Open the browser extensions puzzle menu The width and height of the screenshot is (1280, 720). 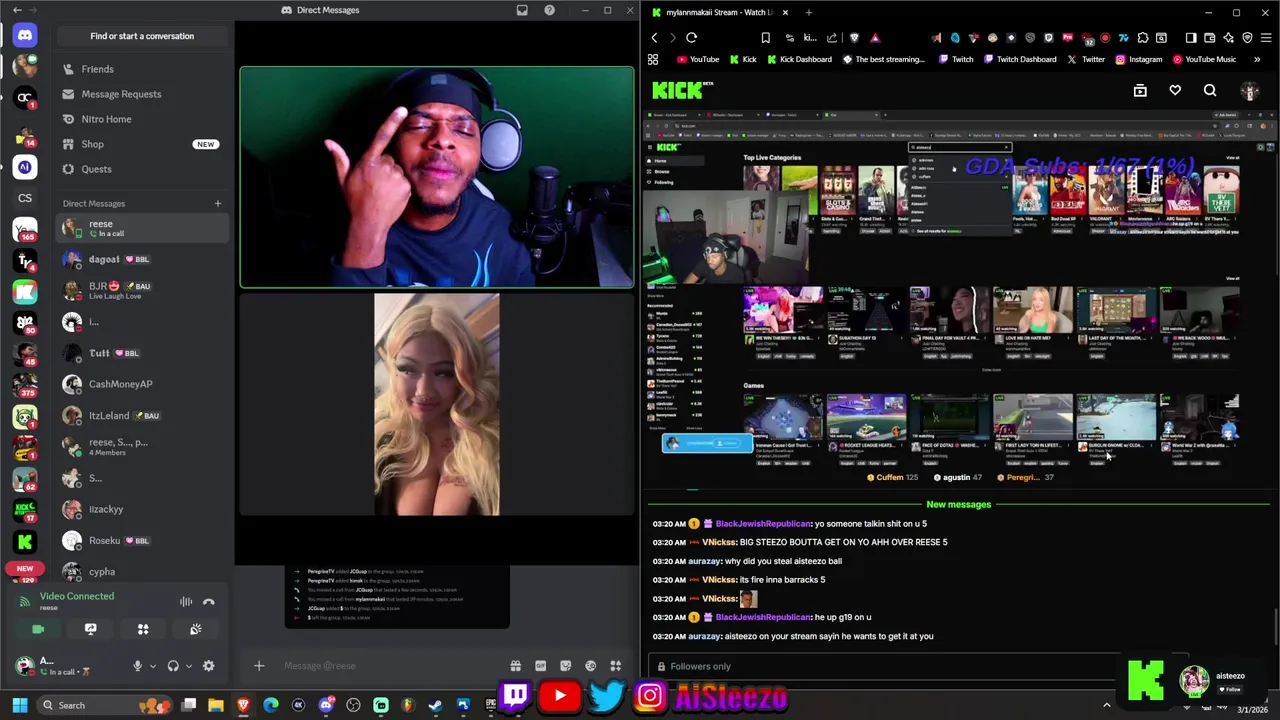pyautogui.click(x=1143, y=38)
